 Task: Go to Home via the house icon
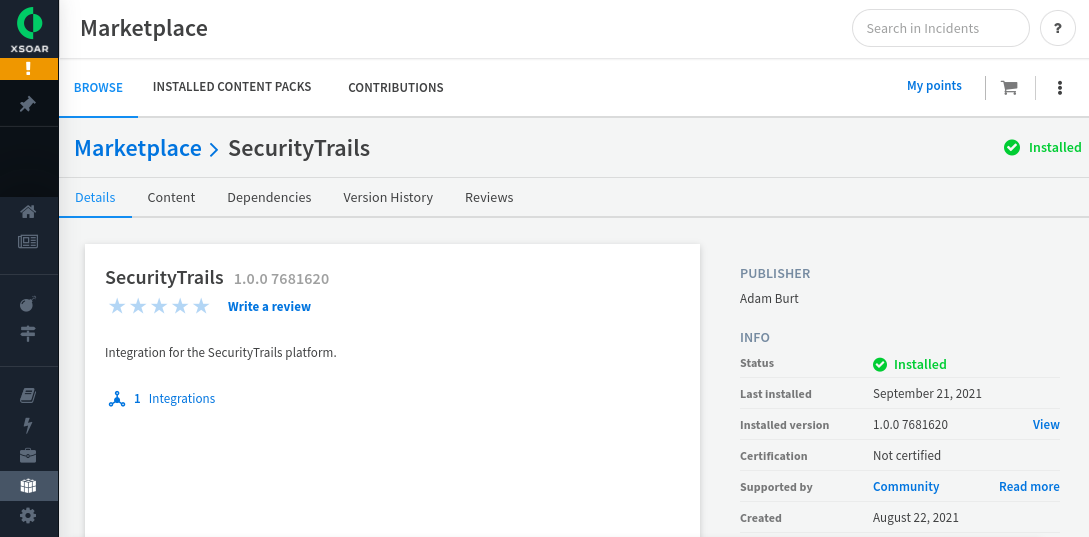pyautogui.click(x=28, y=212)
